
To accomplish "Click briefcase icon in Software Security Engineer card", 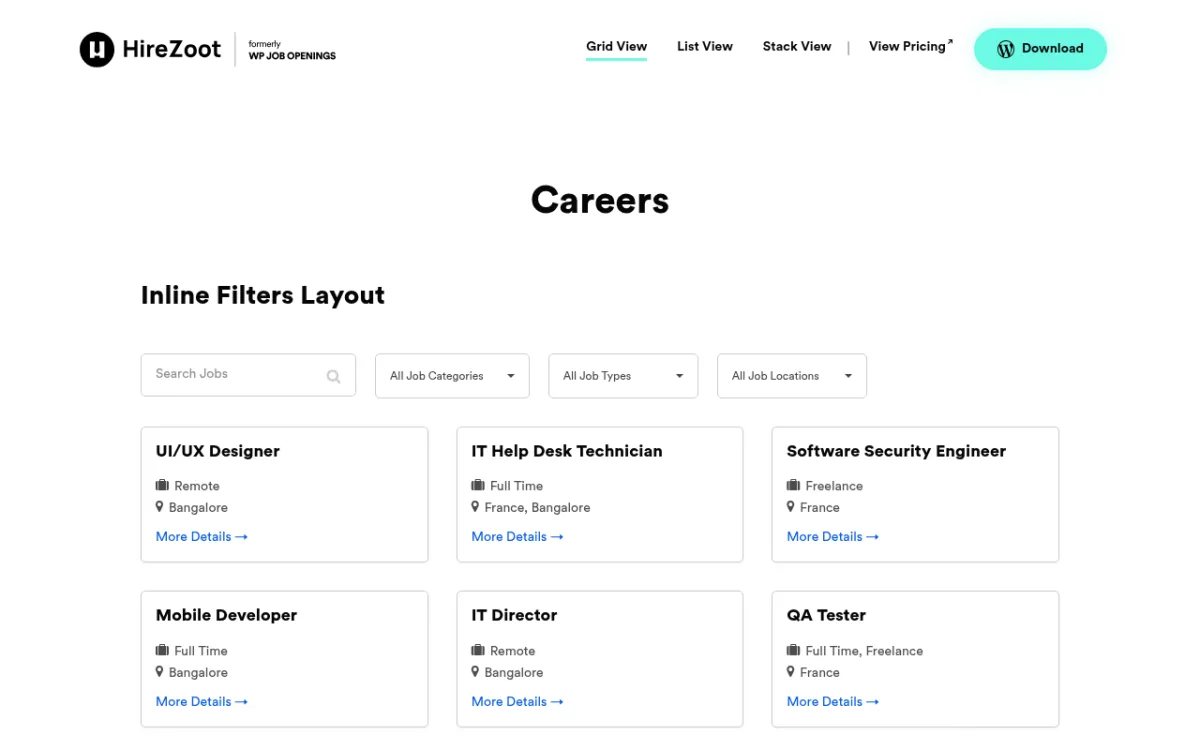I will (x=793, y=485).
